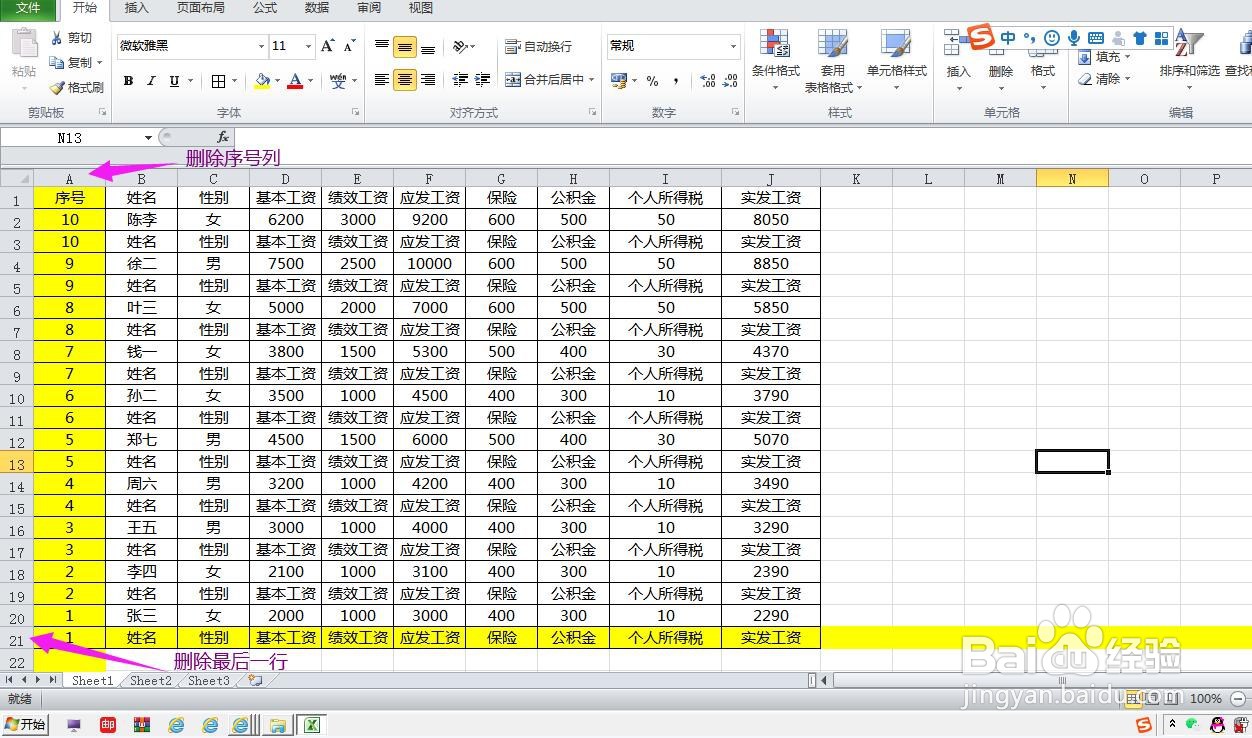The width and height of the screenshot is (1252, 738).
Task: Click the Name Box showing N13
Action: pos(70,138)
